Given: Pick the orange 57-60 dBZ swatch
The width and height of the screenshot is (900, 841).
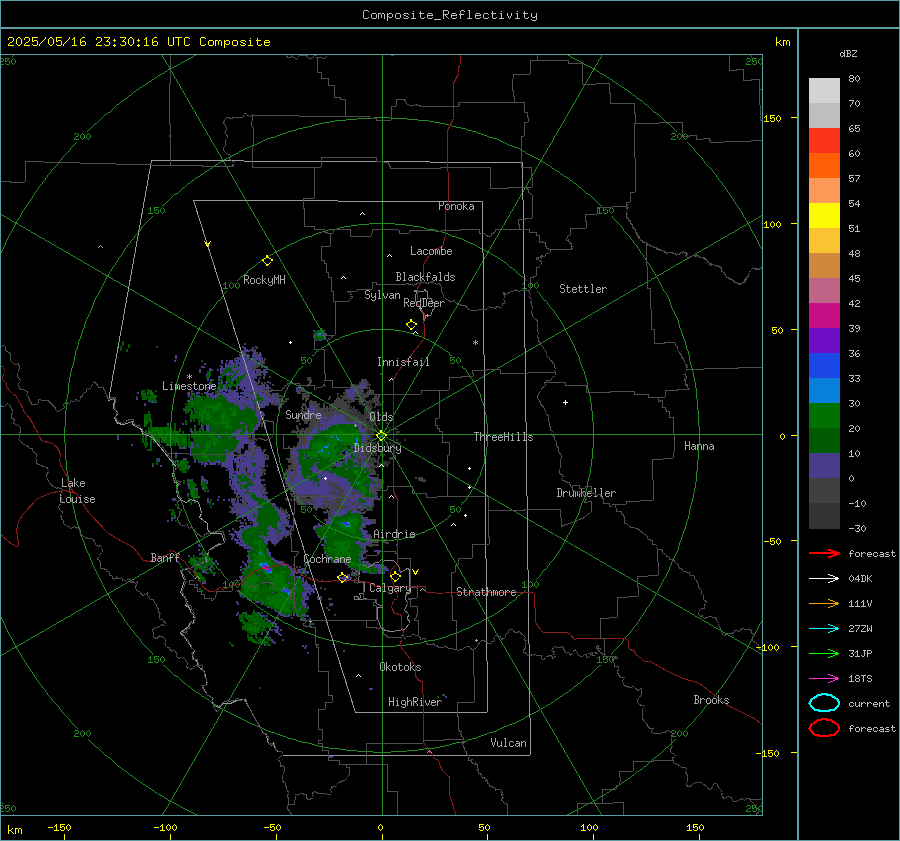Looking at the screenshot, I should click(824, 166).
